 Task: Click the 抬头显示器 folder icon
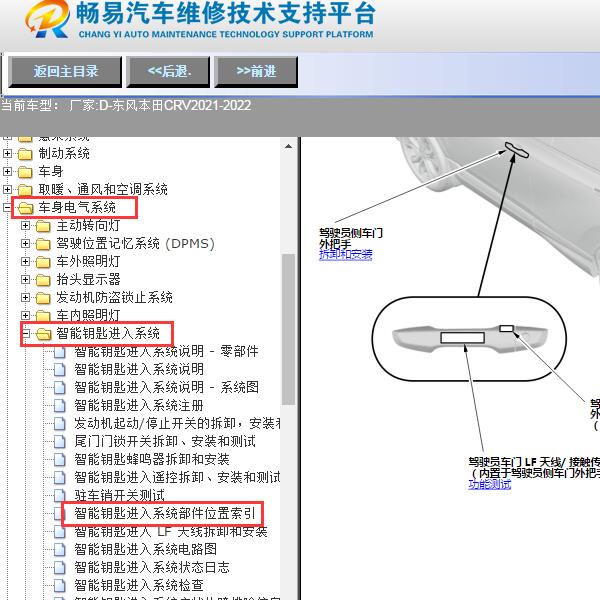pyautogui.click(x=43, y=280)
